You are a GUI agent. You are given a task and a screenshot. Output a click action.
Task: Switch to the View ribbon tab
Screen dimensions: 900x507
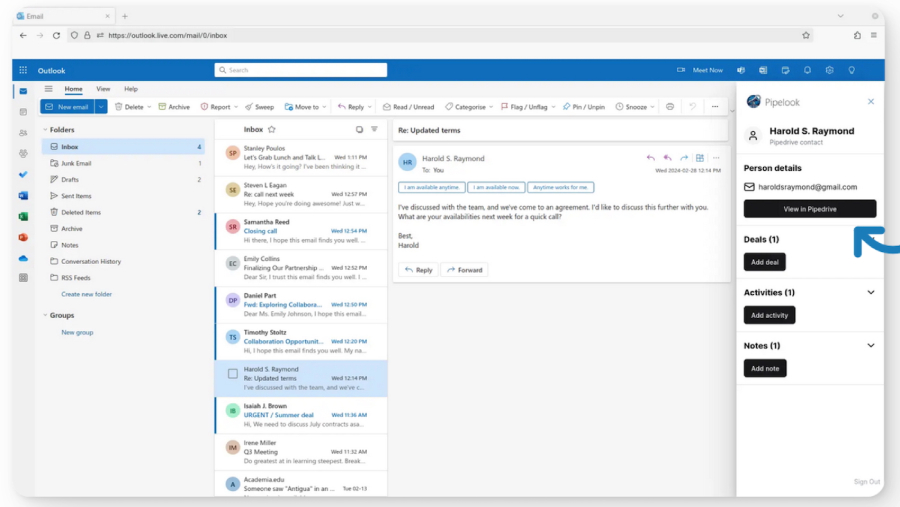pyautogui.click(x=103, y=89)
